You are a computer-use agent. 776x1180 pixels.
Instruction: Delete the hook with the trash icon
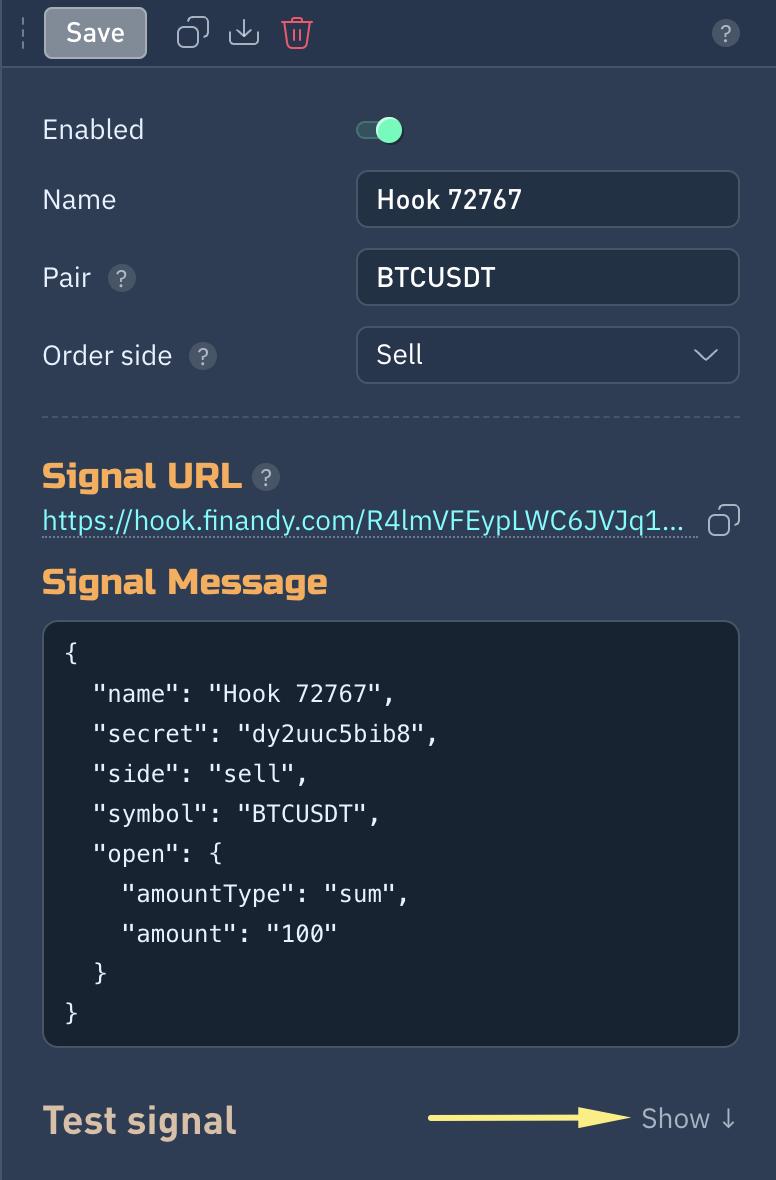pos(297,33)
